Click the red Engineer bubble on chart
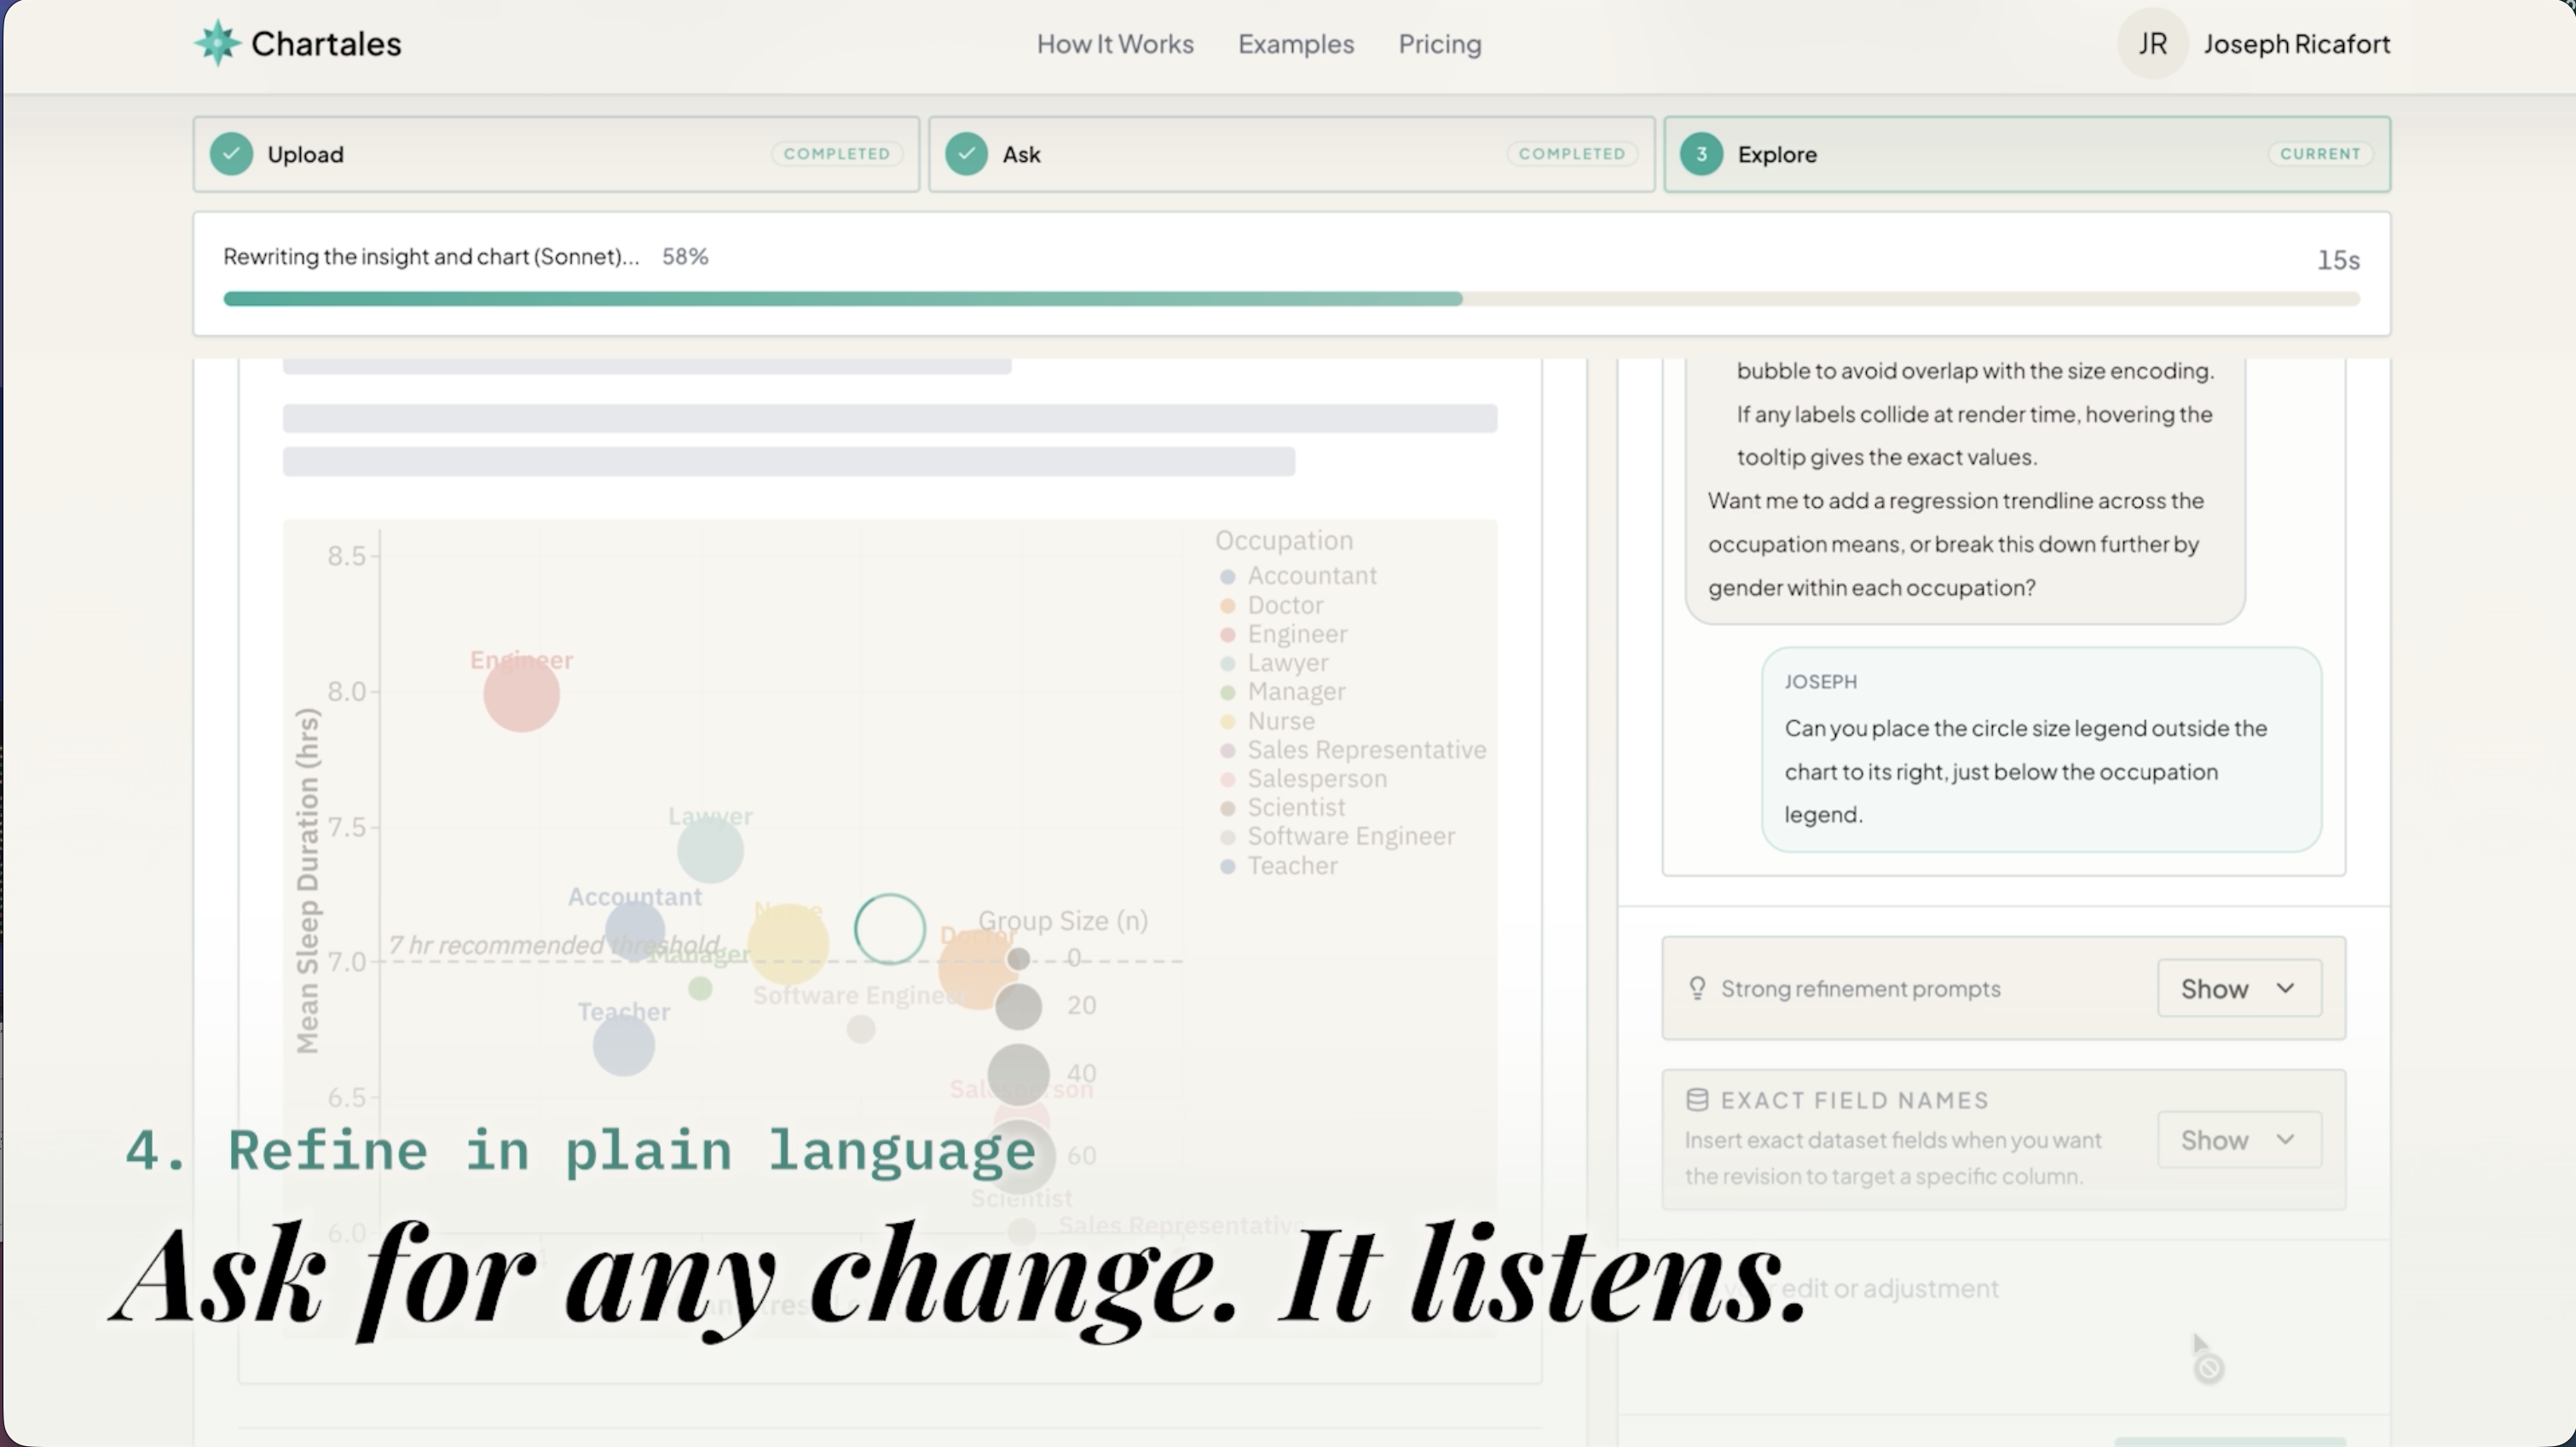 (x=521, y=694)
